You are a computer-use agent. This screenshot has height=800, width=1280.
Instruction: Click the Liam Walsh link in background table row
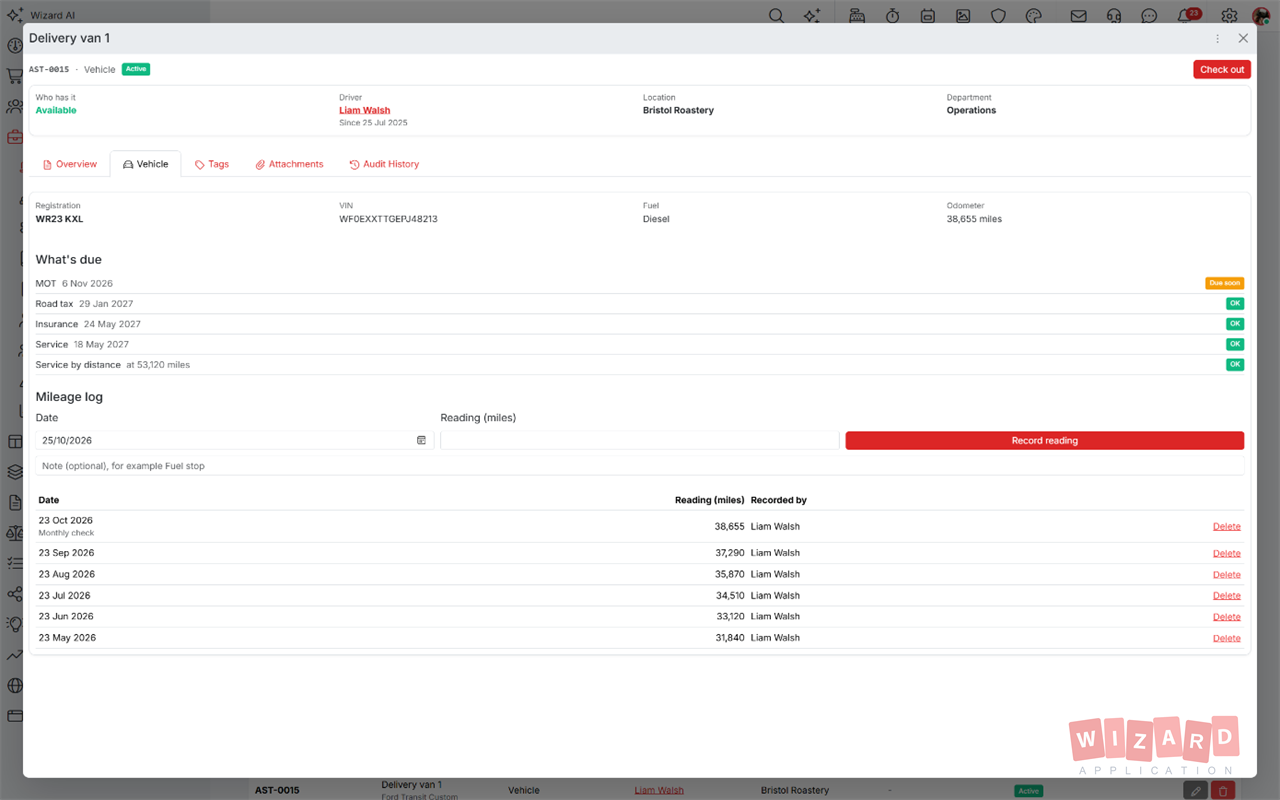click(x=659, y=790)
